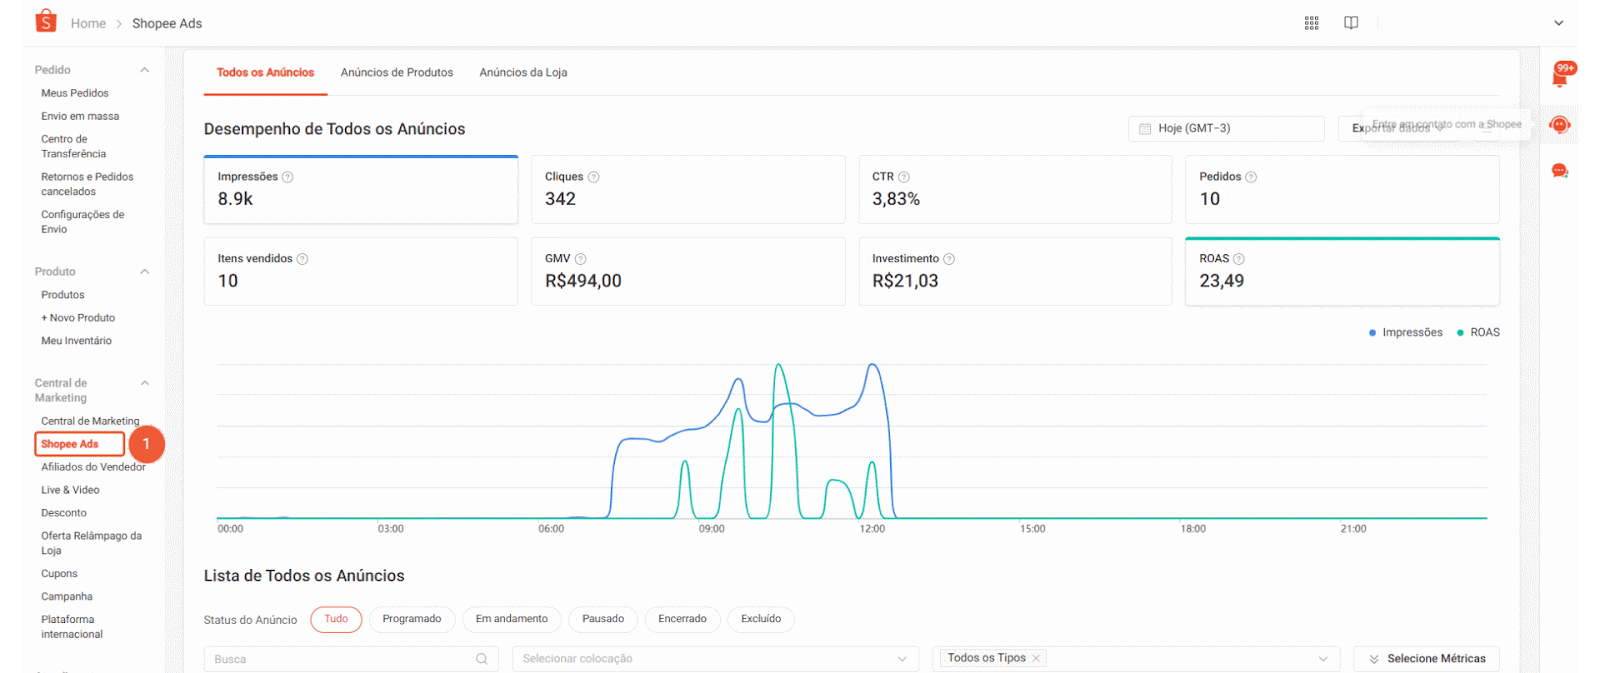Viewport: 1600px width, 673px height.
Task: Go to Home in breadcrumb
Action: (x=88, y=23)
